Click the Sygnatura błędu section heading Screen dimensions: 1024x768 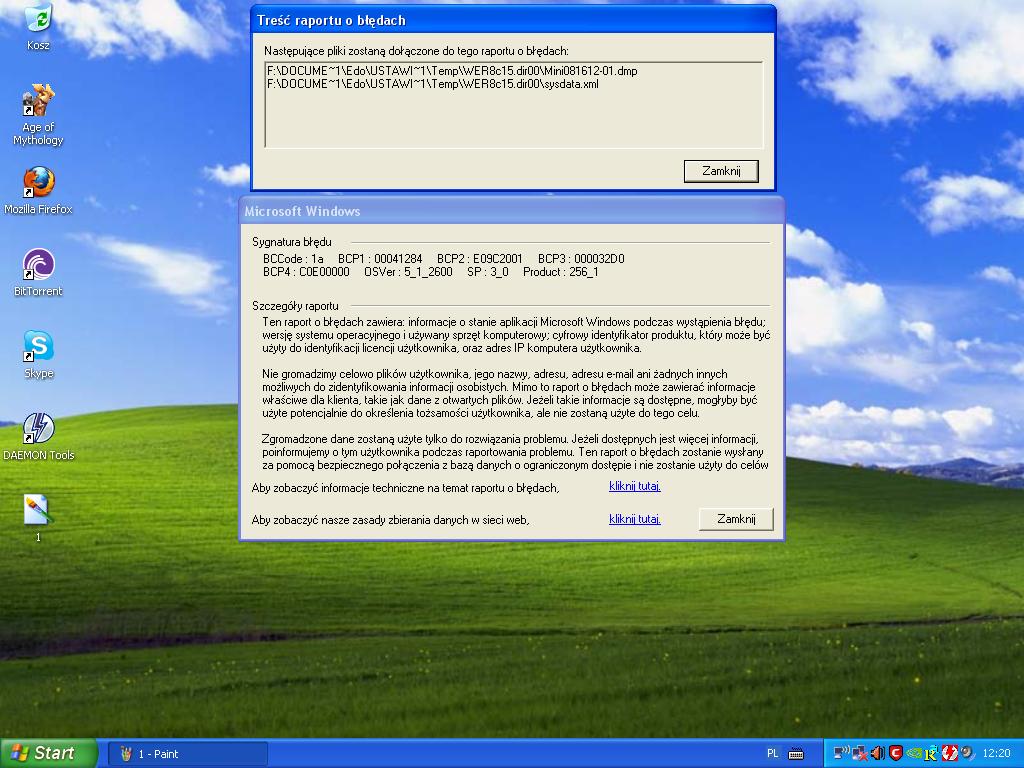click(292, 242)
